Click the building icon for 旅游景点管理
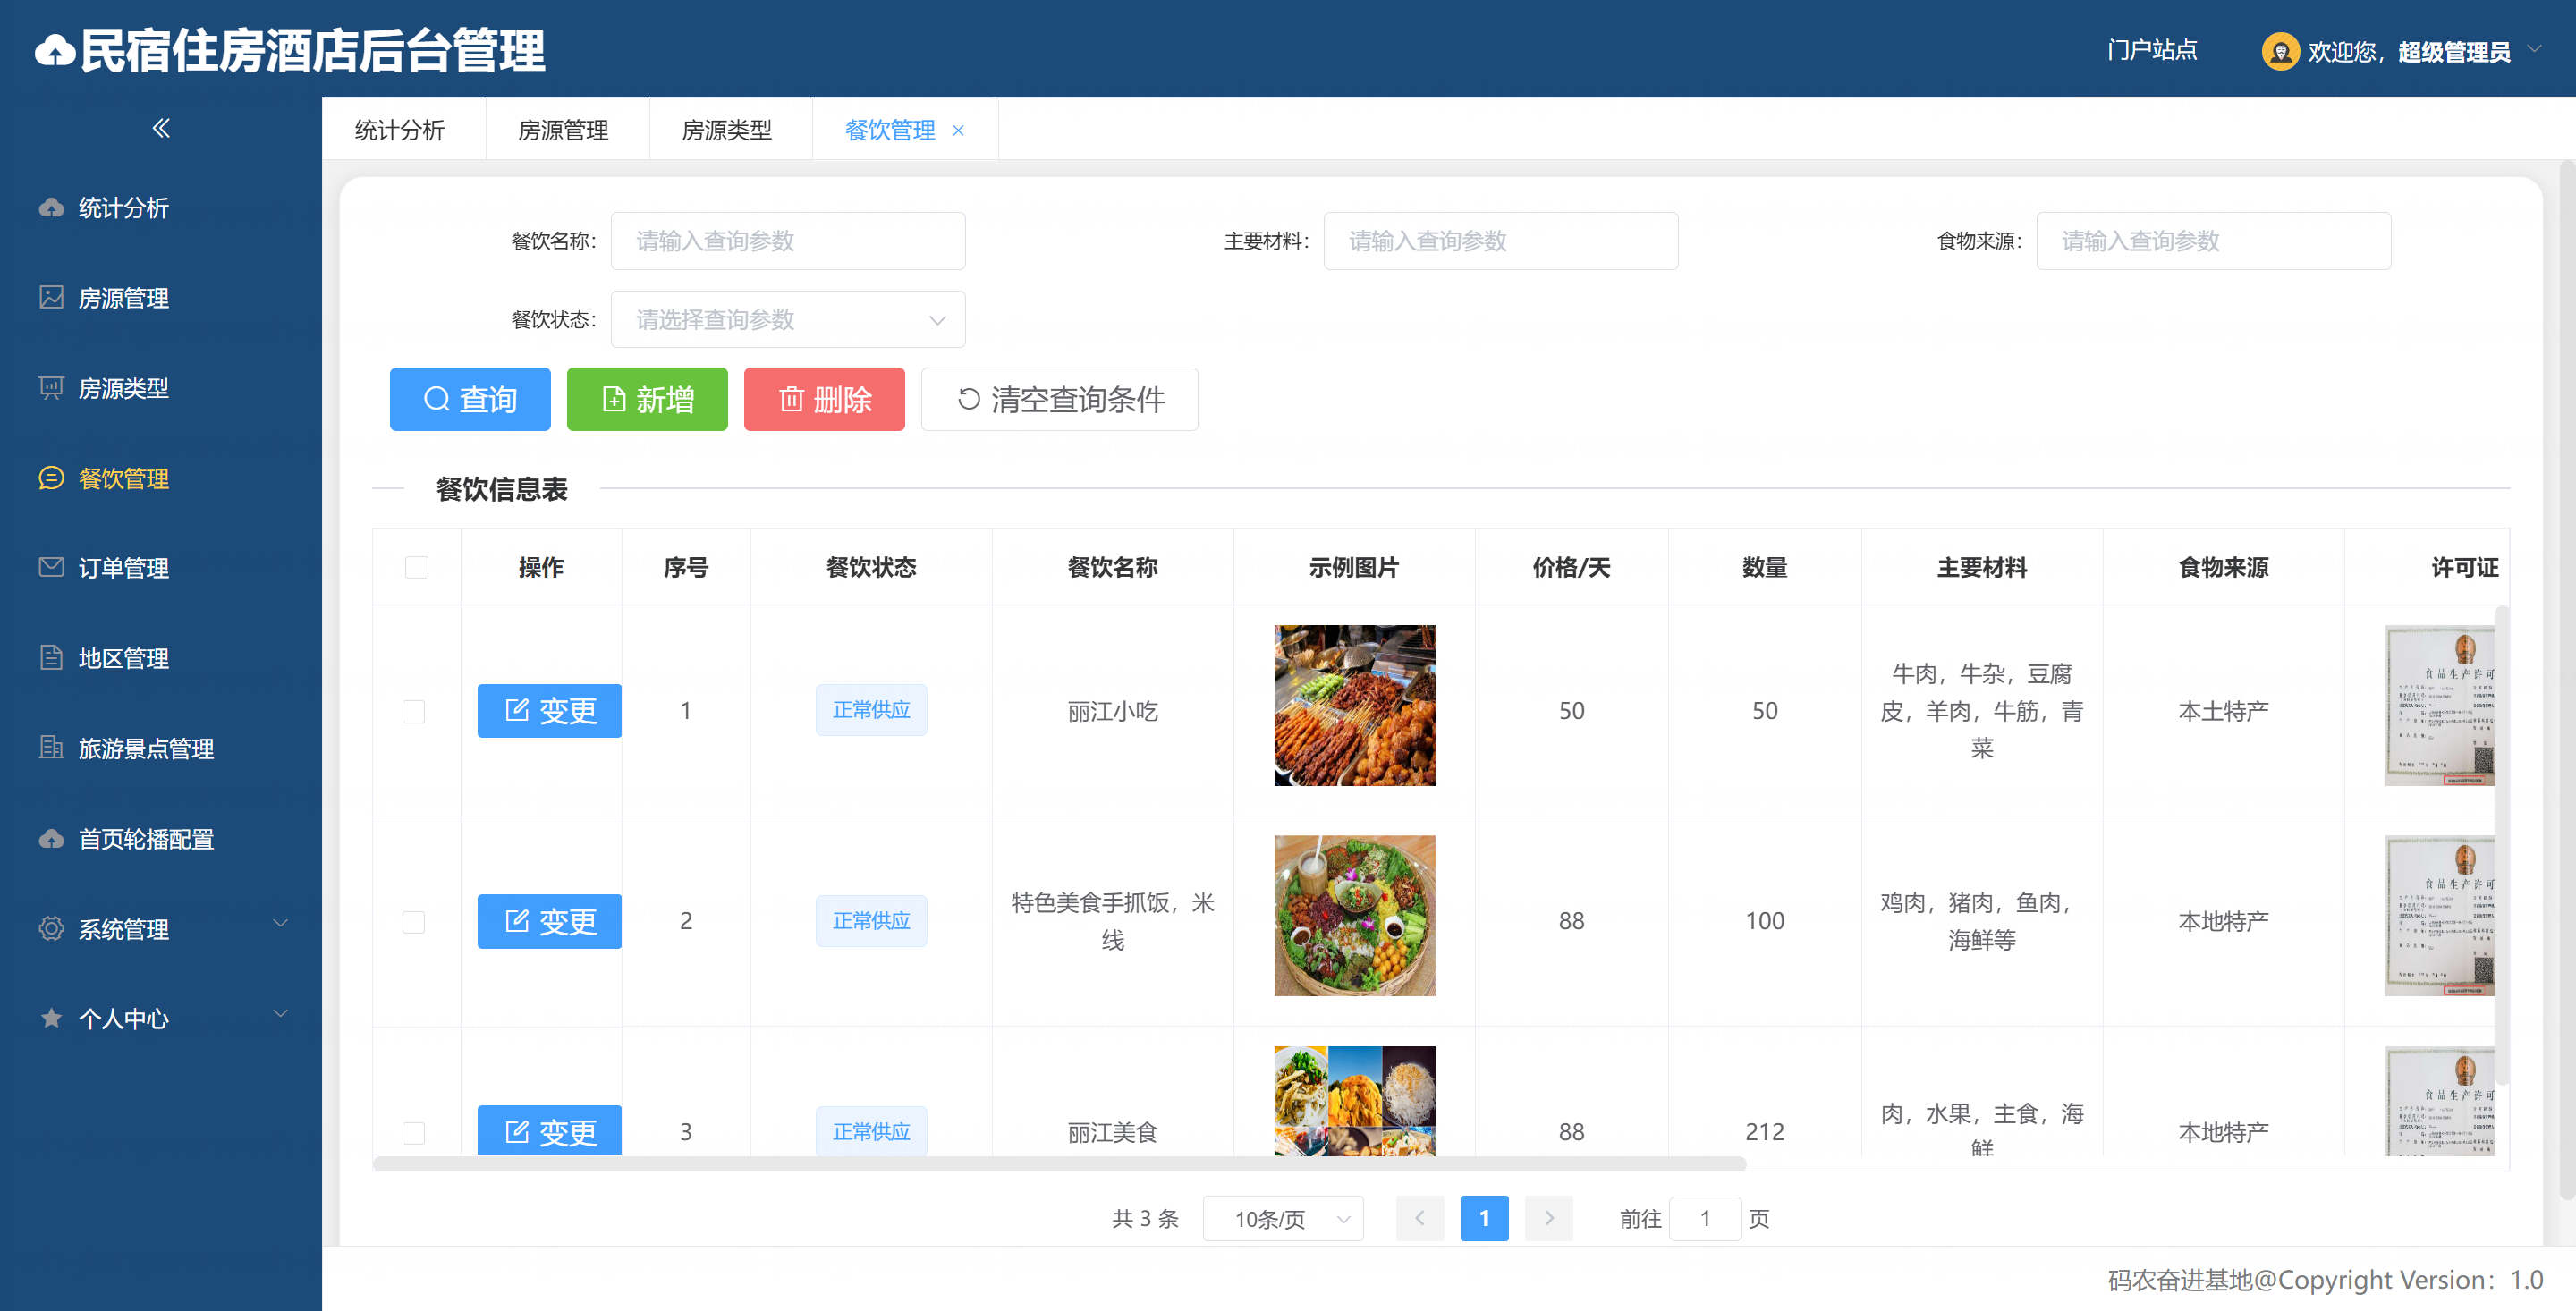The height and width of the screenshot is (1311, 2576). [x=51, y=747]
